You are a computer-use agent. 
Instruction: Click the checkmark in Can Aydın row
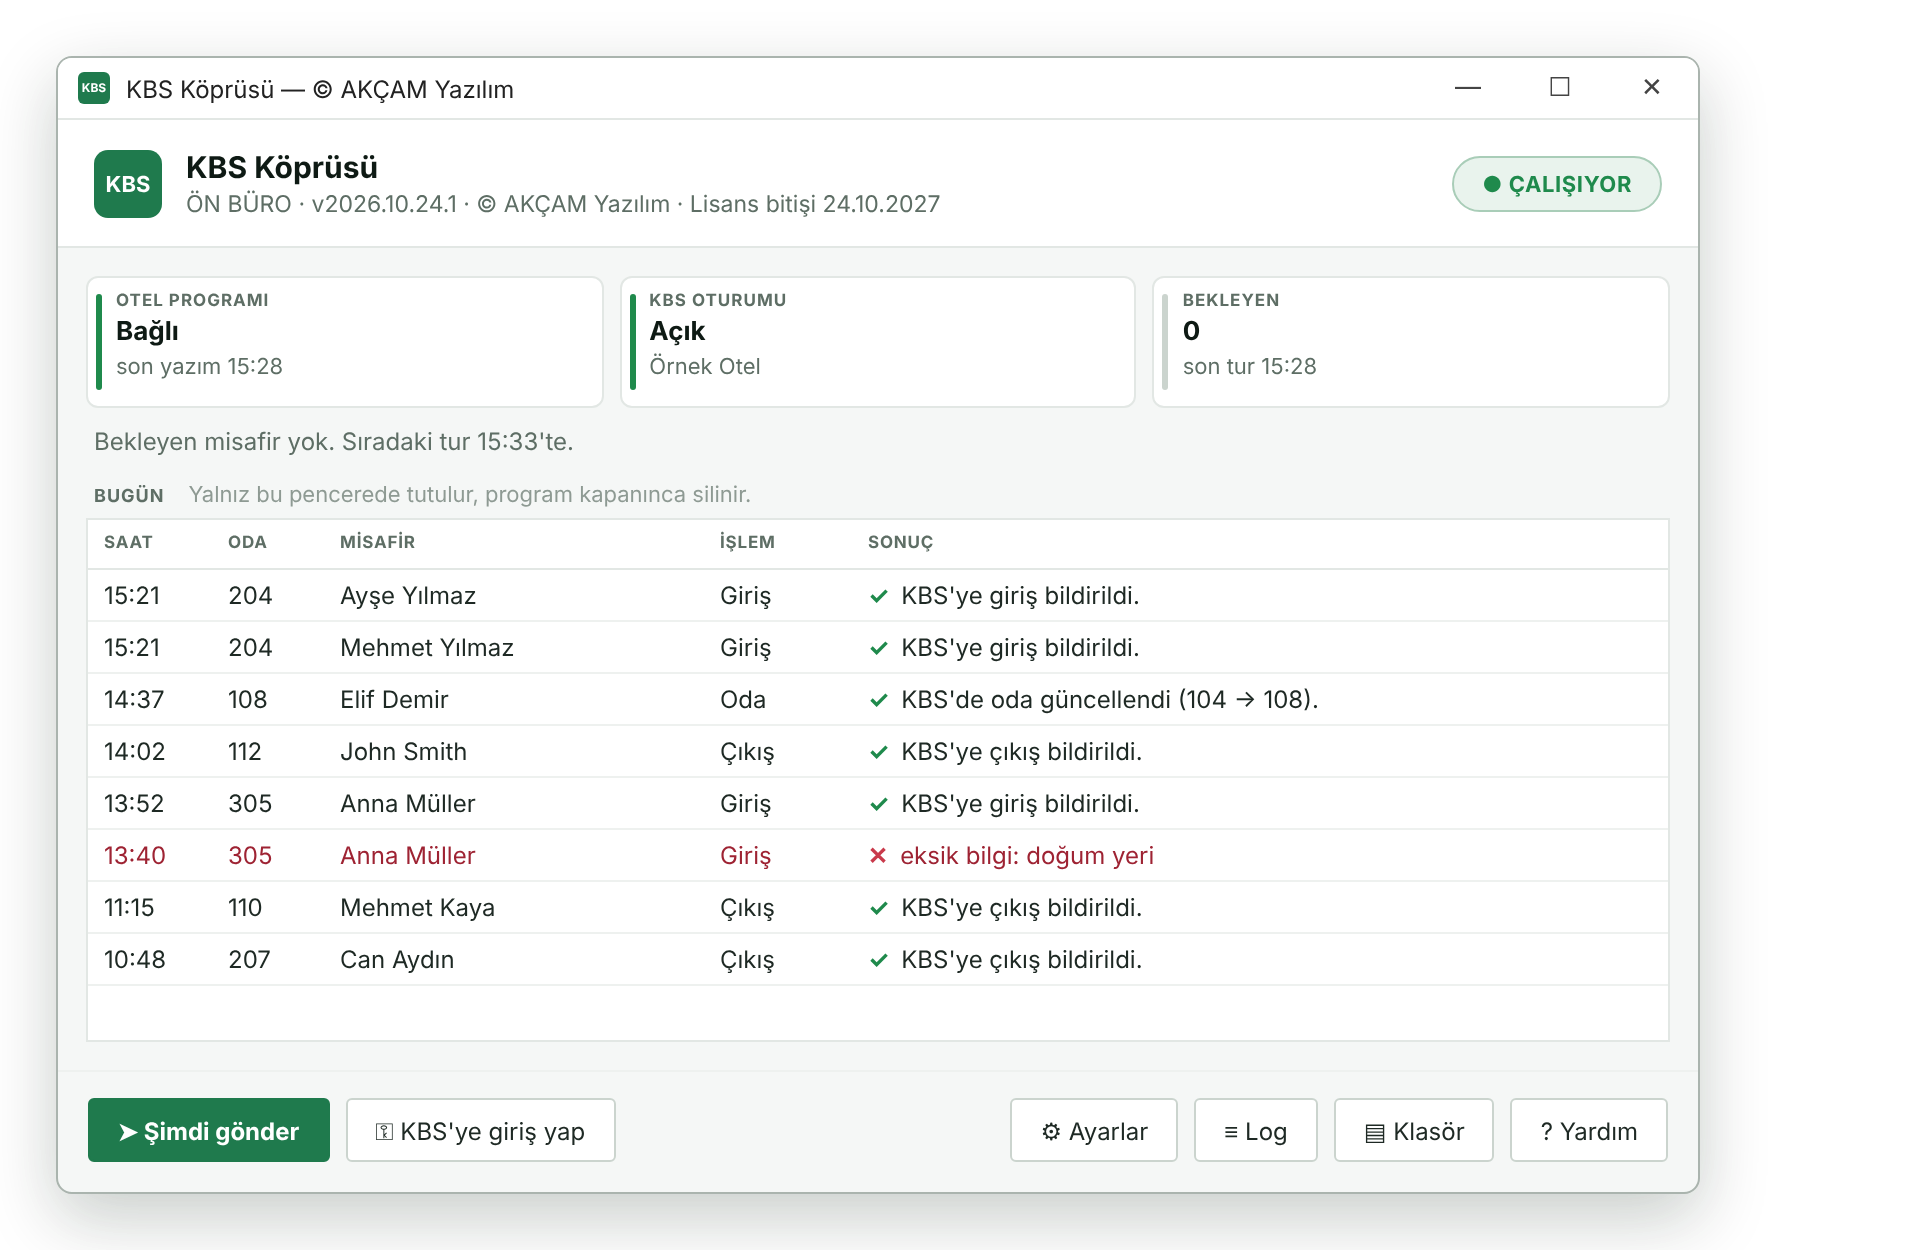pos(879,960)
